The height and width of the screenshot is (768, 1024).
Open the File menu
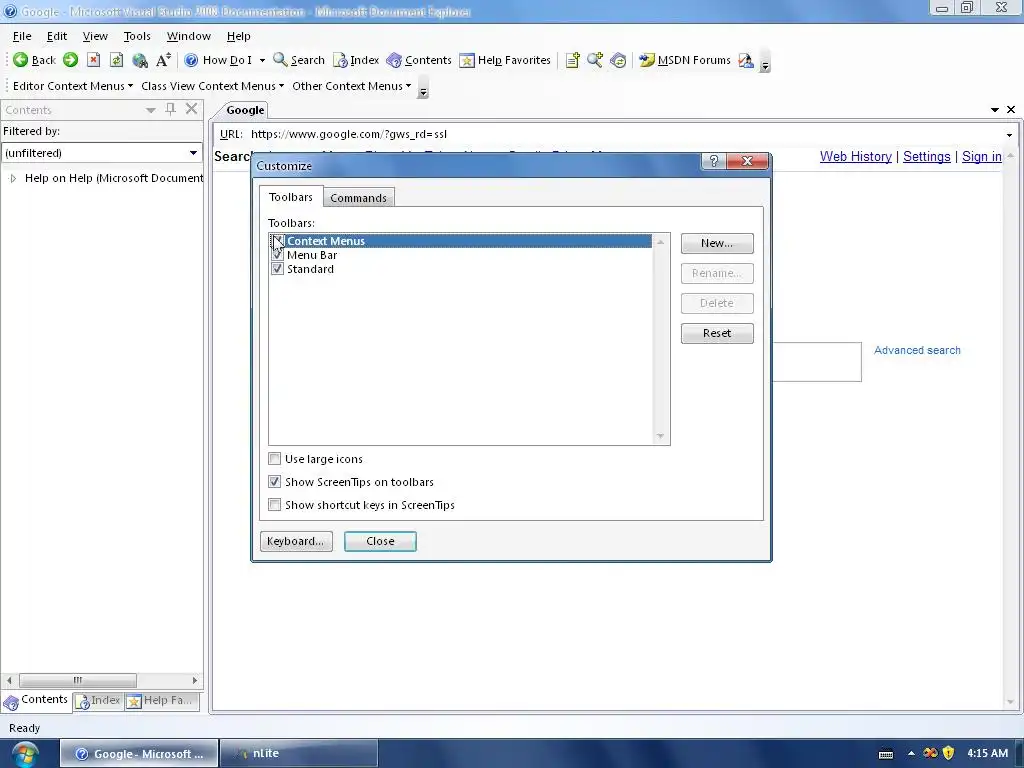coord(22,36)
